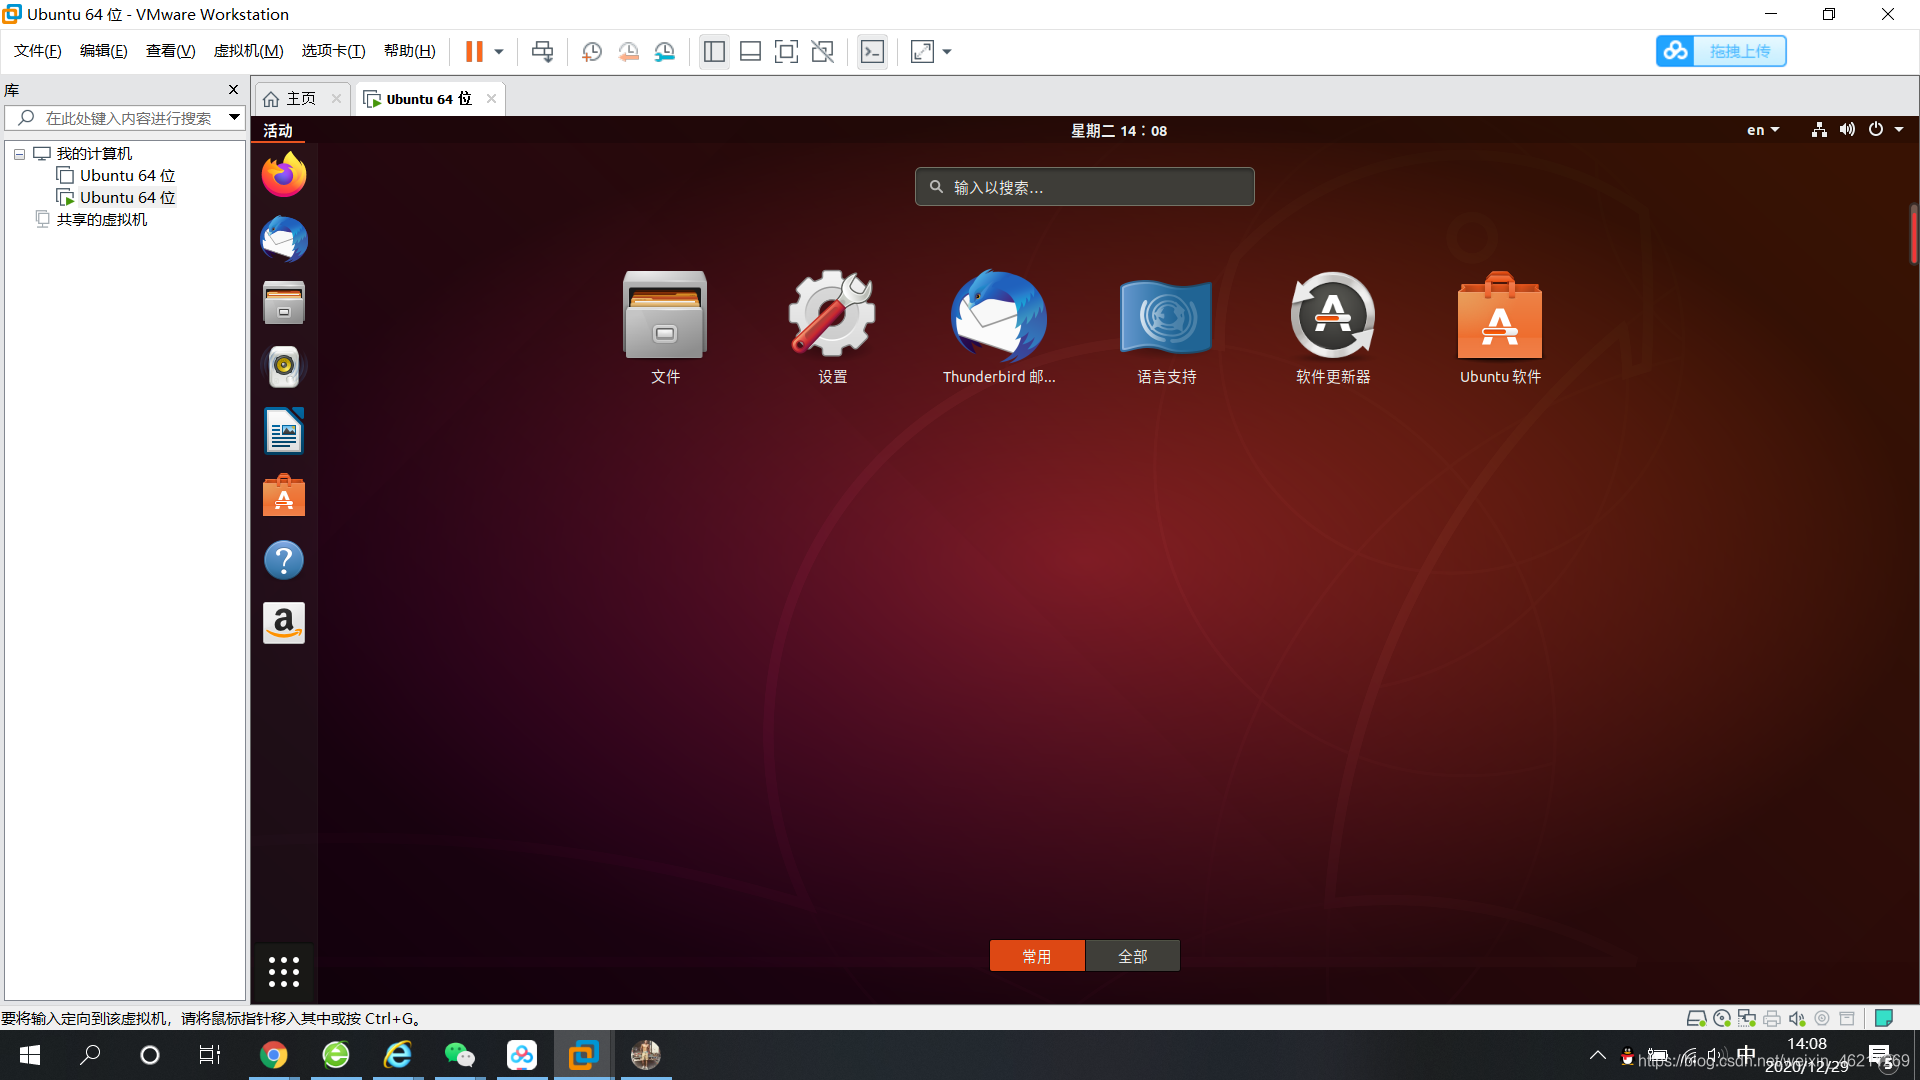Switch to the 常用 frequent apps view
Image resolution: width=1920 pixels, height=1080 pixels.
tap(1037, 956)
